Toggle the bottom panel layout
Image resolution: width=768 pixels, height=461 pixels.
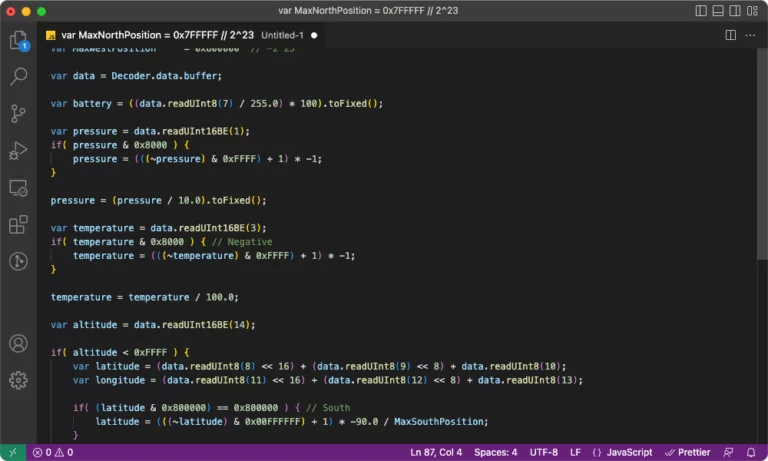[x=718, y=10]
